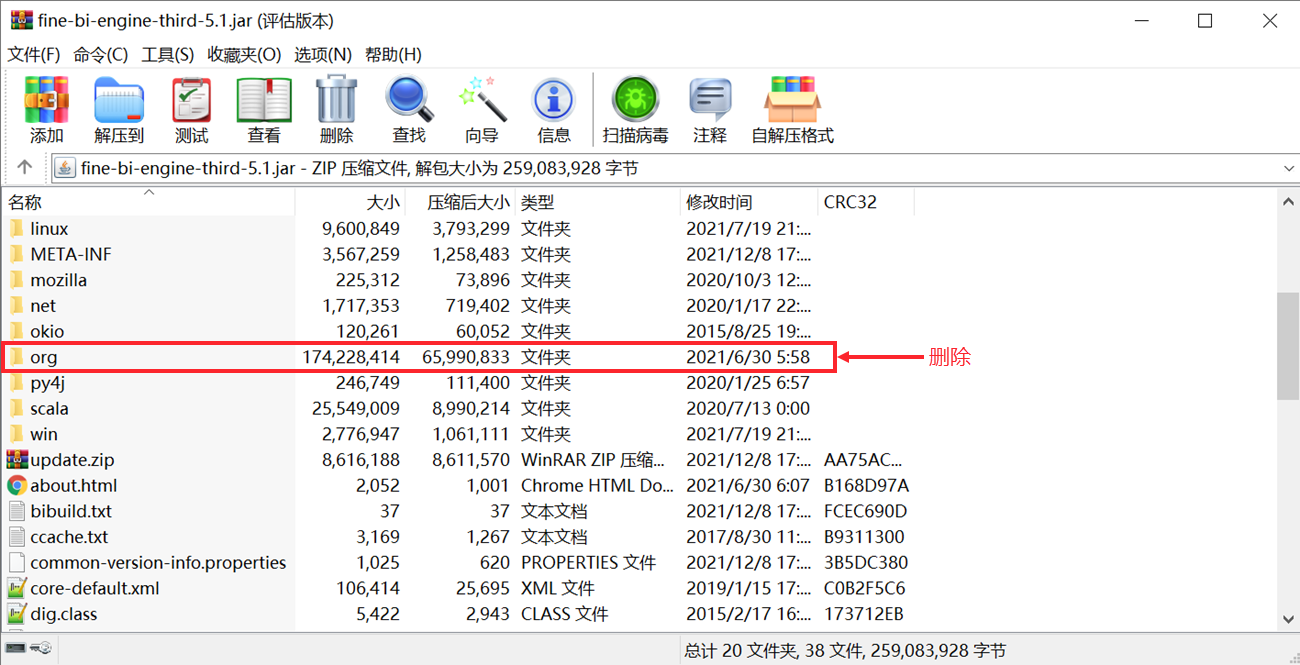Select the net folder name
The width and height of the screenshot is (1300, 665).
[x=43, y=306]
